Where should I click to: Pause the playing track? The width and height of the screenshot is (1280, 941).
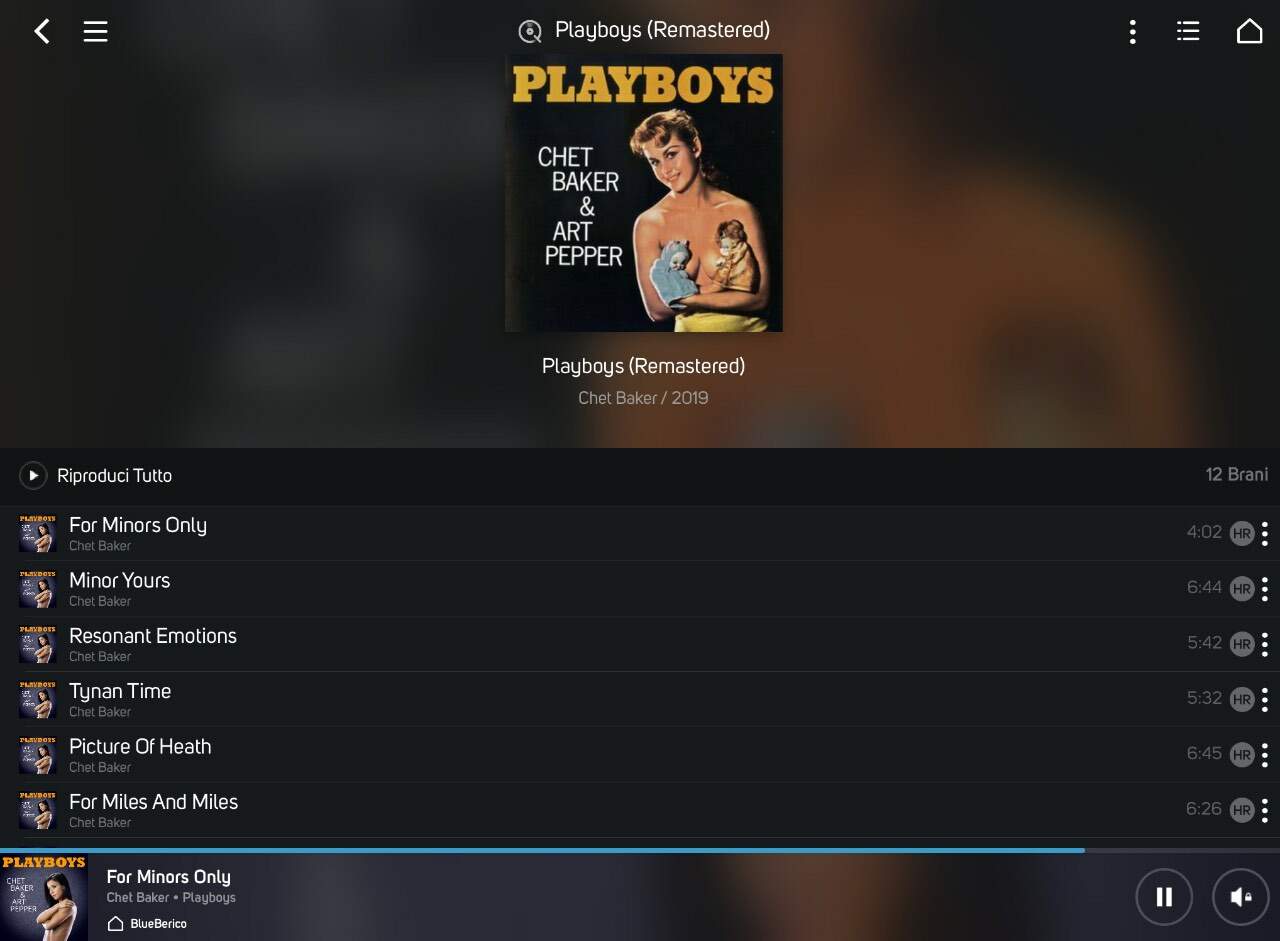(1164, 897)
